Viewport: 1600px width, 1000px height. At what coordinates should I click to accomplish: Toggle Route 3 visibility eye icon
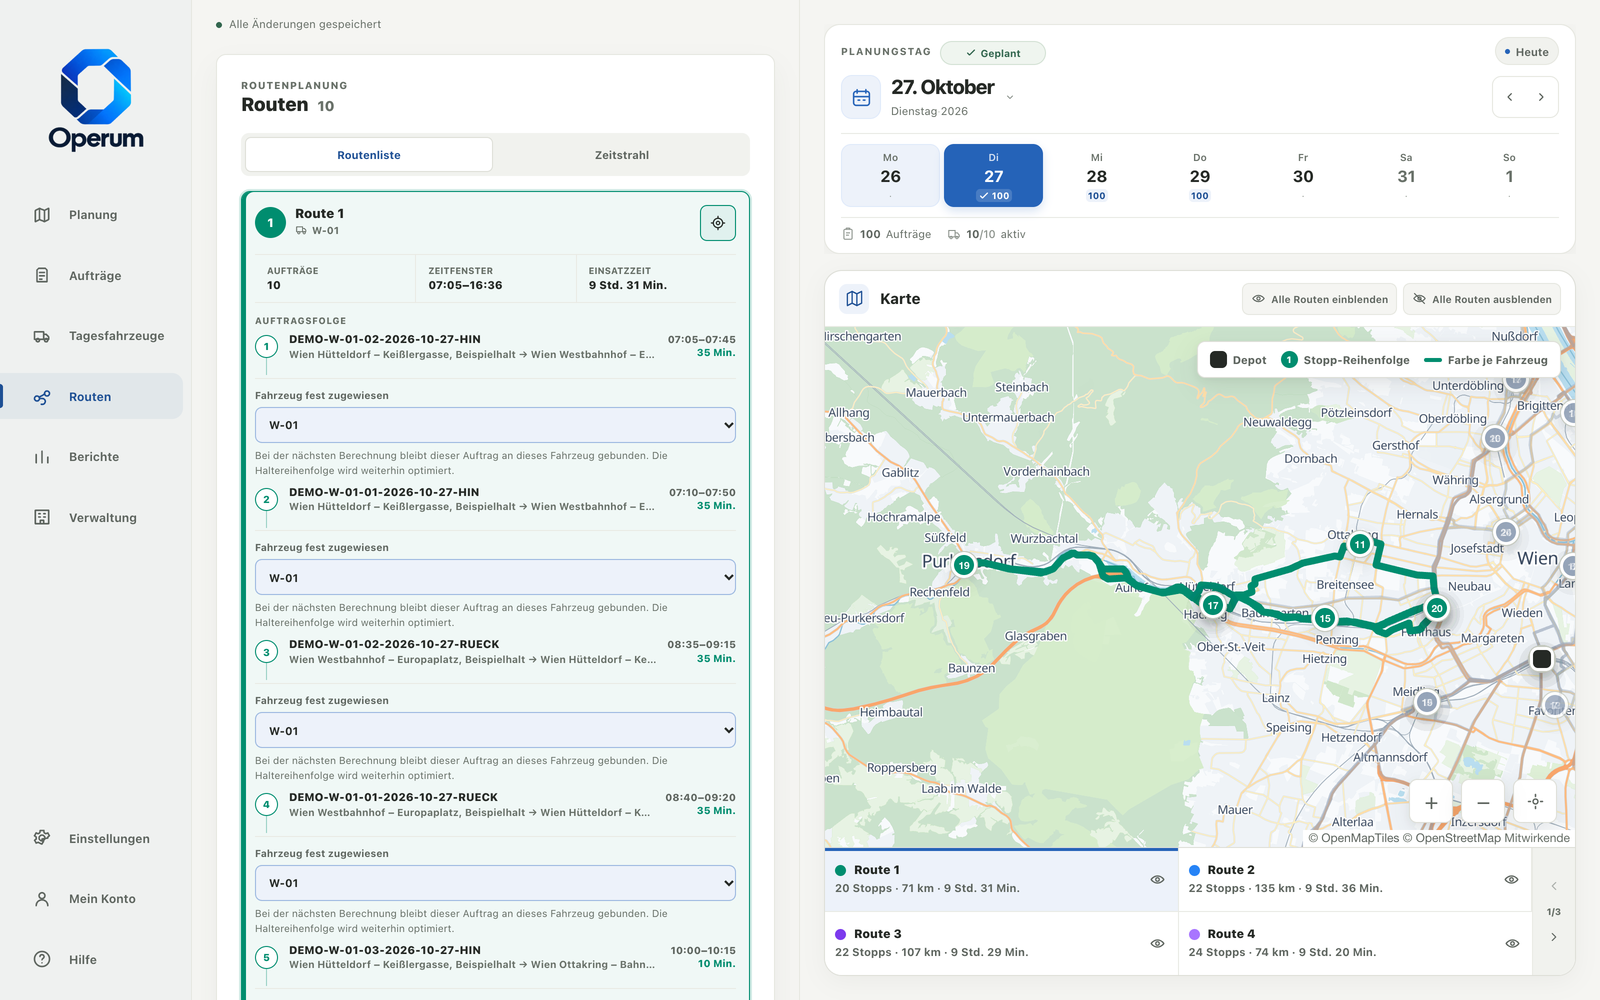tap(1157, 944)
